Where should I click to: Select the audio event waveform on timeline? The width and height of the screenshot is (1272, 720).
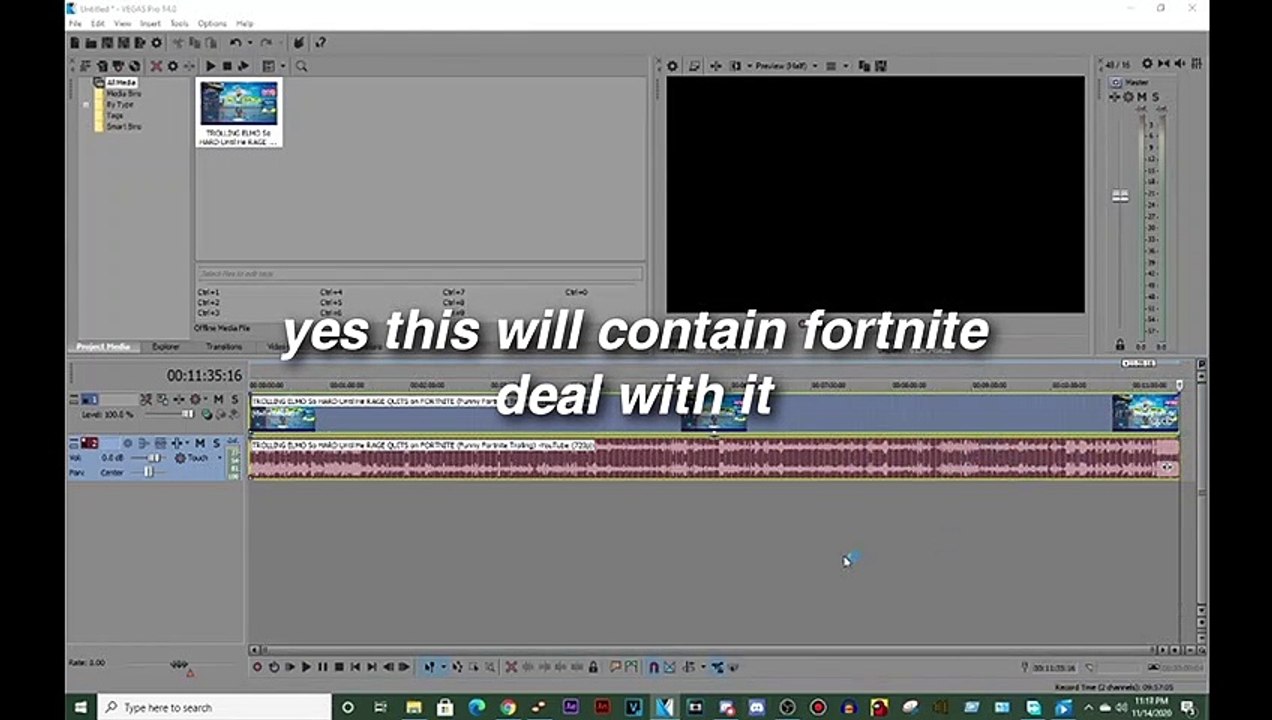click(x=714, y=458)
